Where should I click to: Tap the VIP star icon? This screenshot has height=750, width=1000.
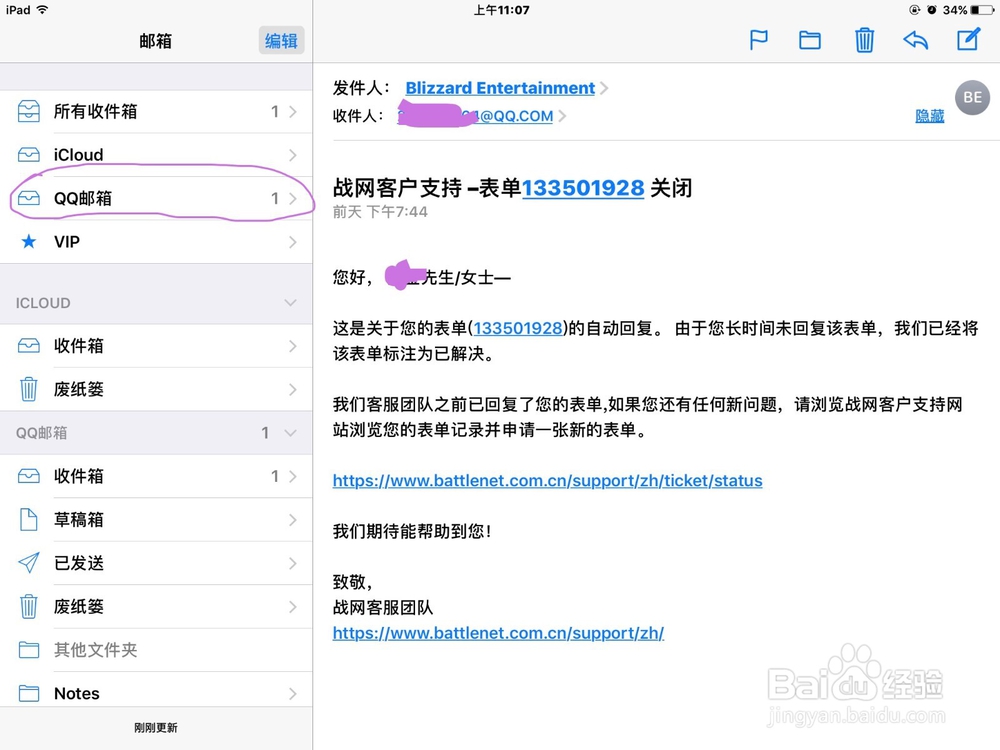(29, 242)
